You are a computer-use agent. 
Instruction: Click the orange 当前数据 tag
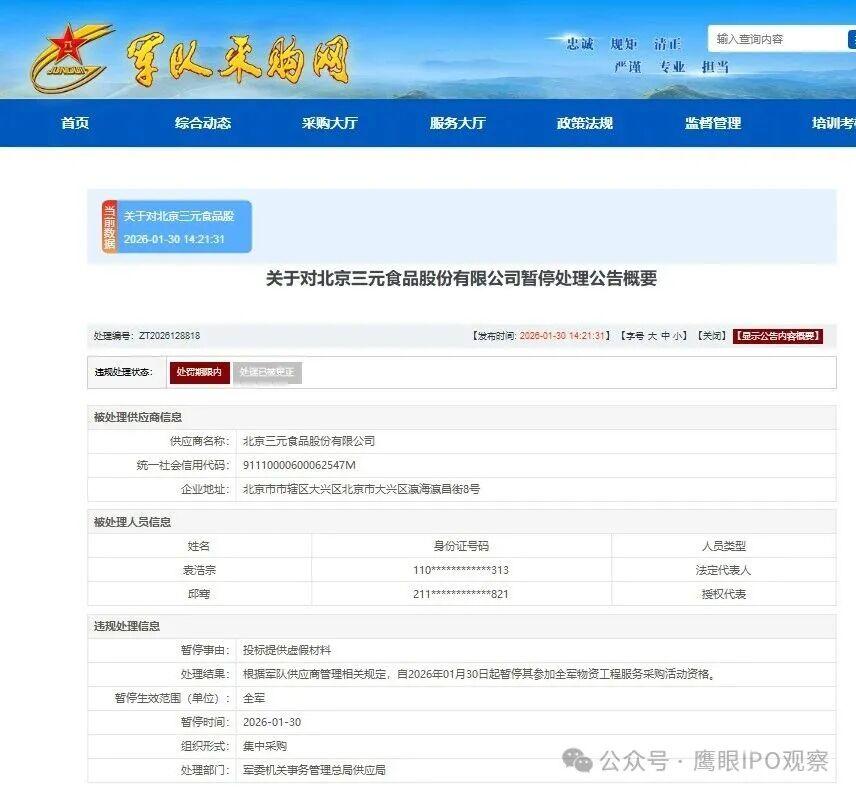(x=109, y=227)
